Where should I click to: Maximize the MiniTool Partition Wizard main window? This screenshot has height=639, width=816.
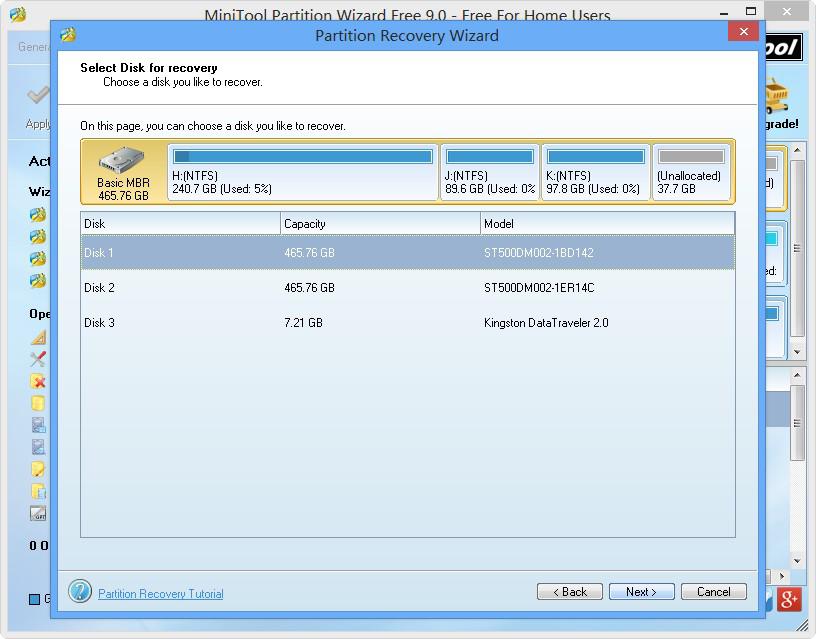point(751,11)
